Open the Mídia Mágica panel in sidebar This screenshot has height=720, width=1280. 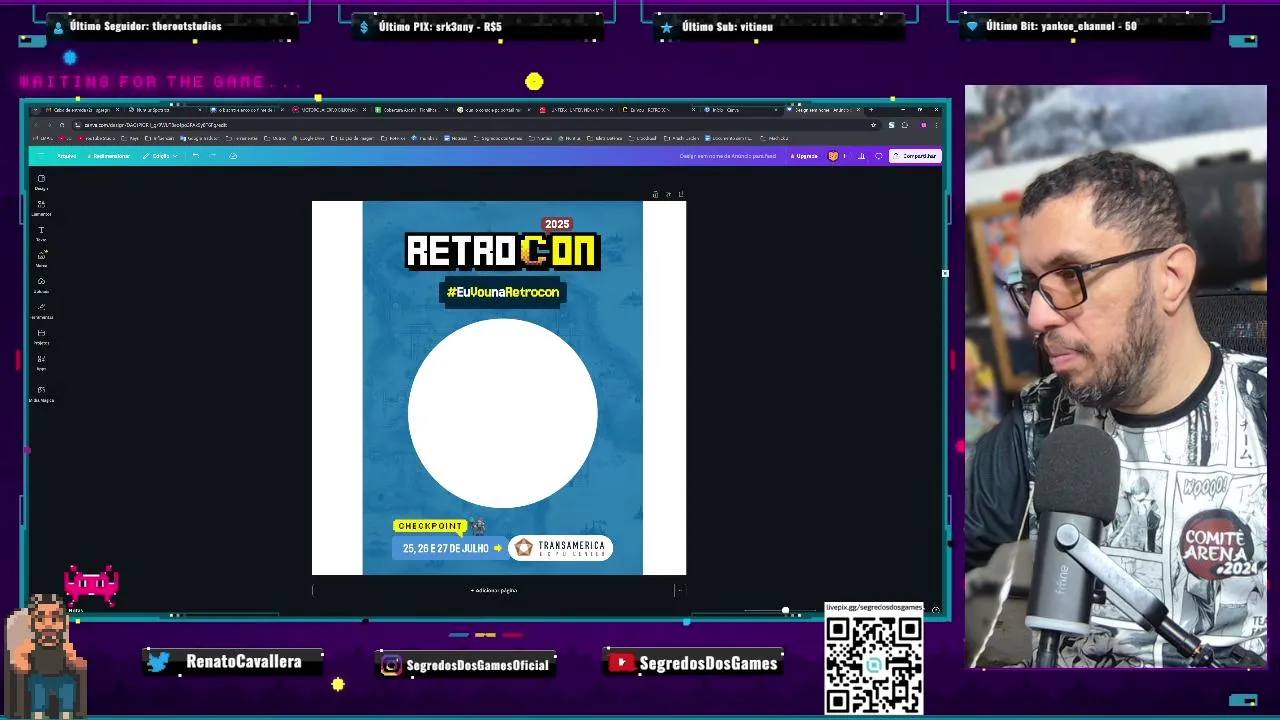(41, 394)
